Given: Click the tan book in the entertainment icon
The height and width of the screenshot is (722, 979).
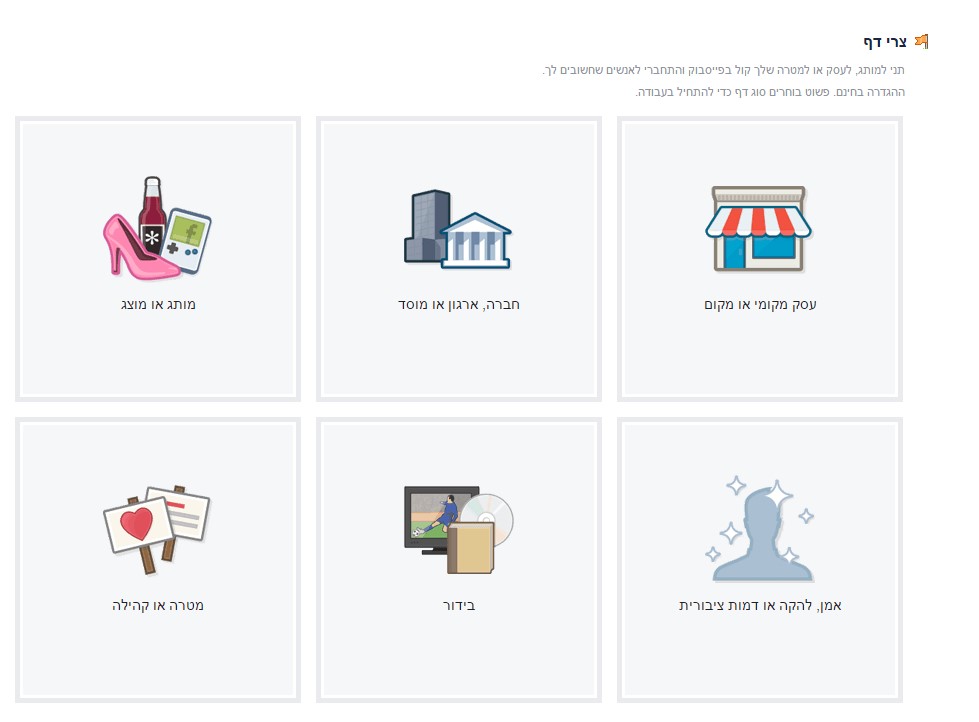Looking at the screenshot, I should click(x=471, y=548).
